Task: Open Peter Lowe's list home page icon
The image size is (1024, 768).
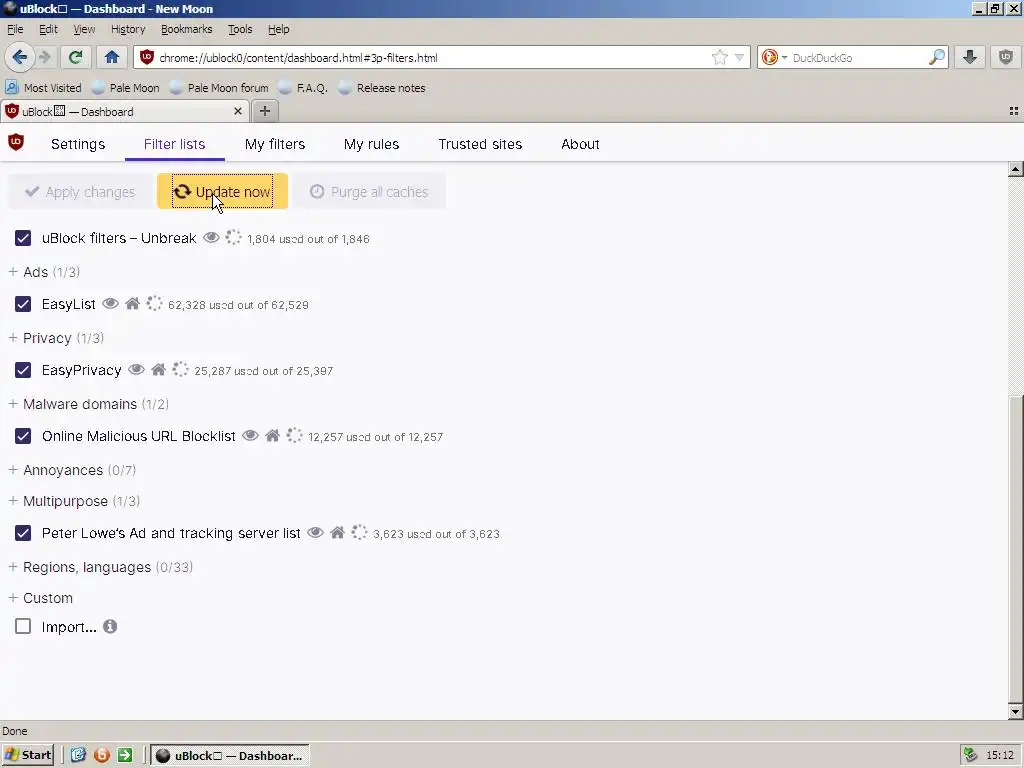Action: [338, 533]
